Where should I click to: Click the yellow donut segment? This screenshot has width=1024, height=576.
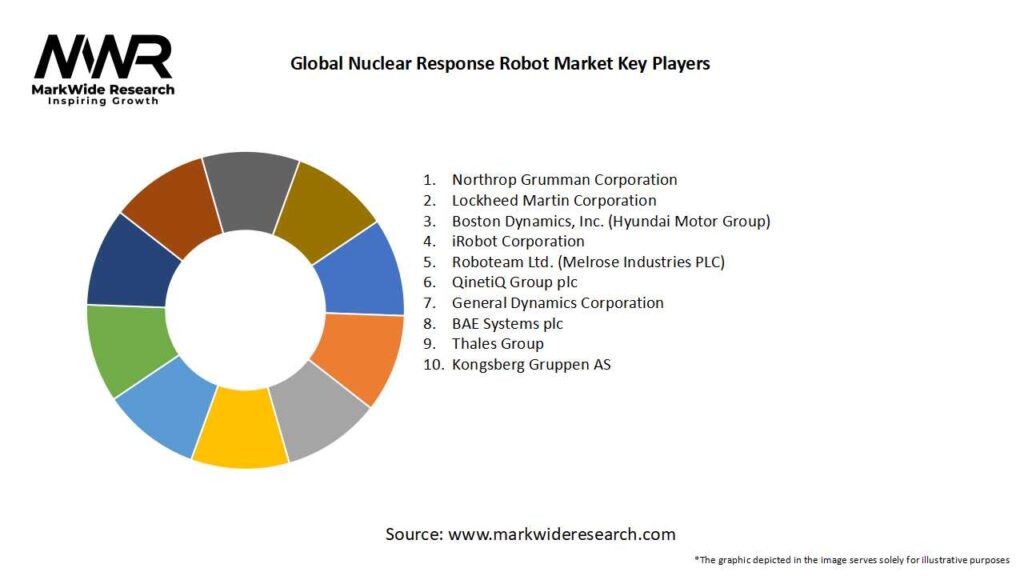coord(240,430)
